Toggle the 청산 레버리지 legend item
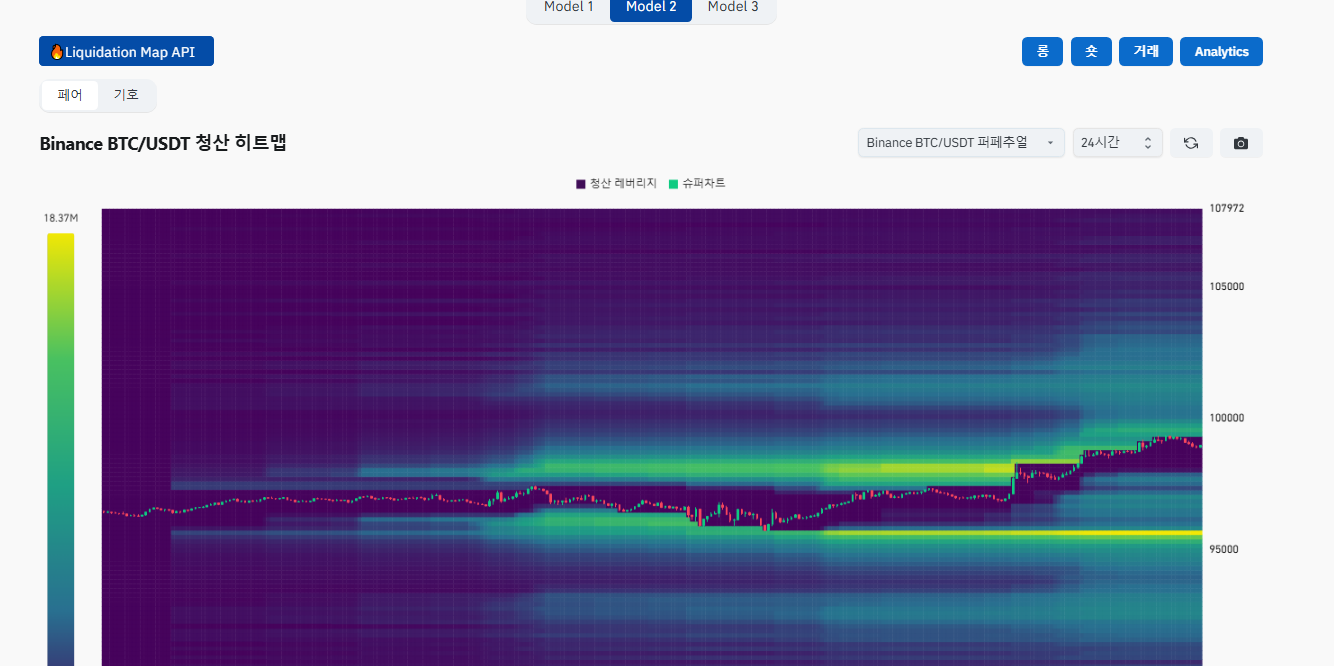 pyautogui.click(x=616, y=184)
